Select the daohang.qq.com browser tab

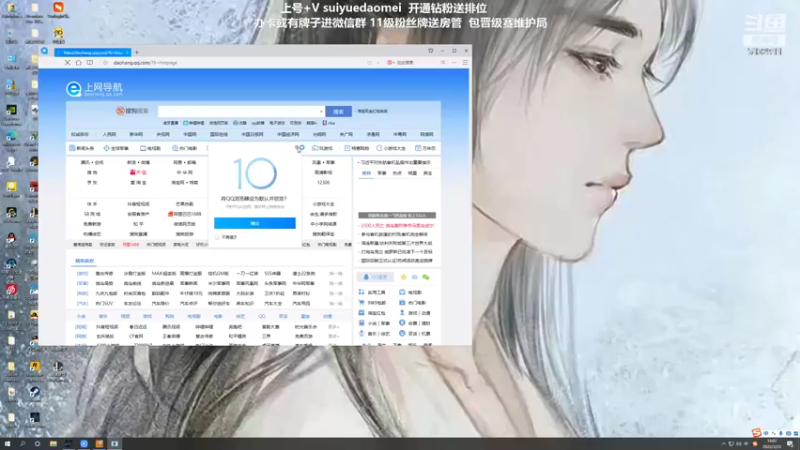(92, 52)
